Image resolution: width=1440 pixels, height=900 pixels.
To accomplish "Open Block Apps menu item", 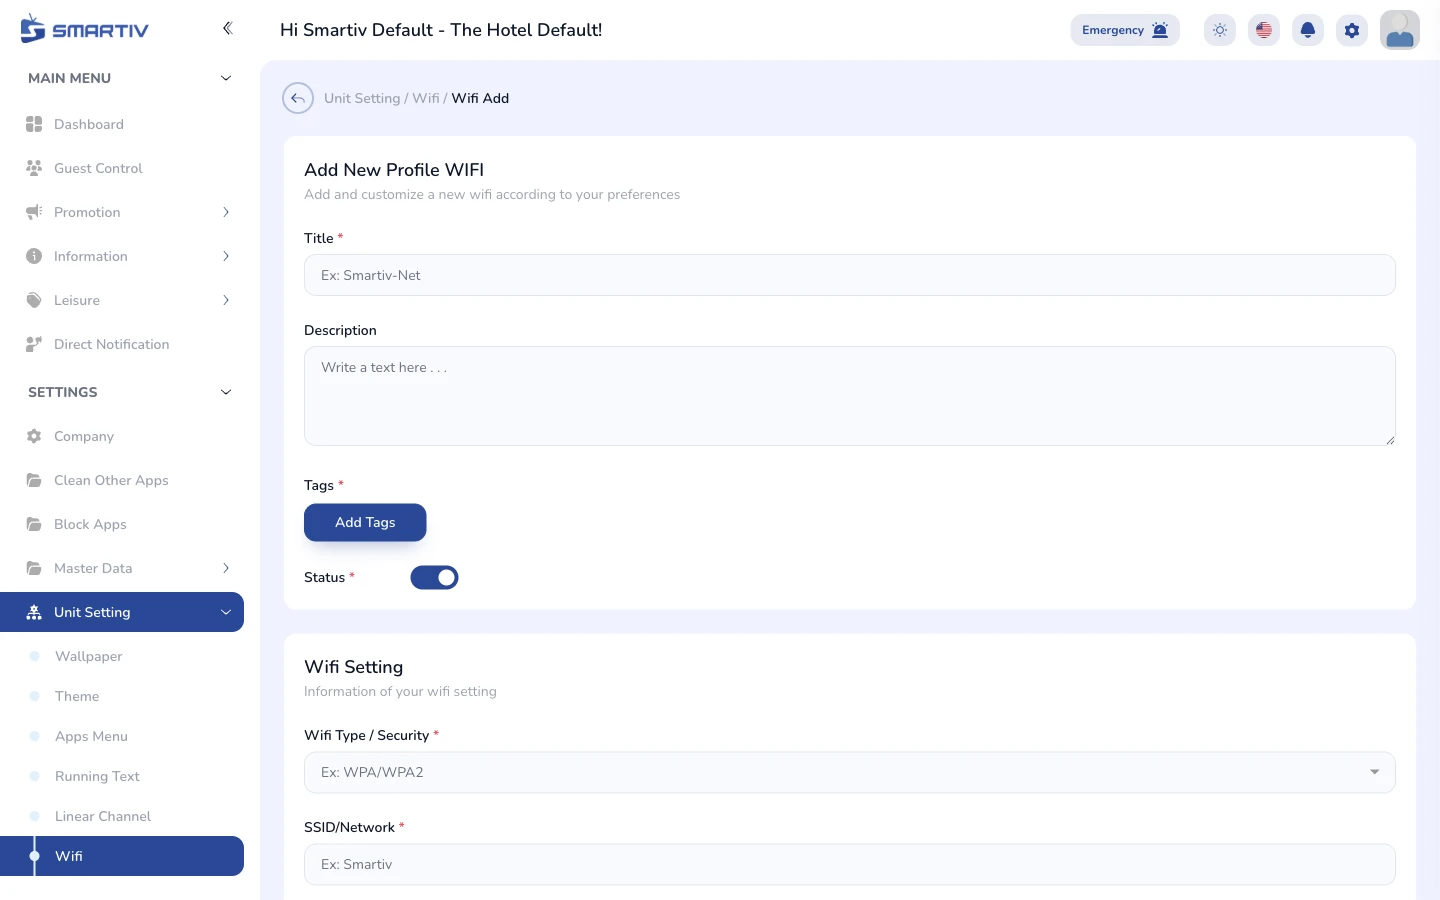I will pos(122,524).
